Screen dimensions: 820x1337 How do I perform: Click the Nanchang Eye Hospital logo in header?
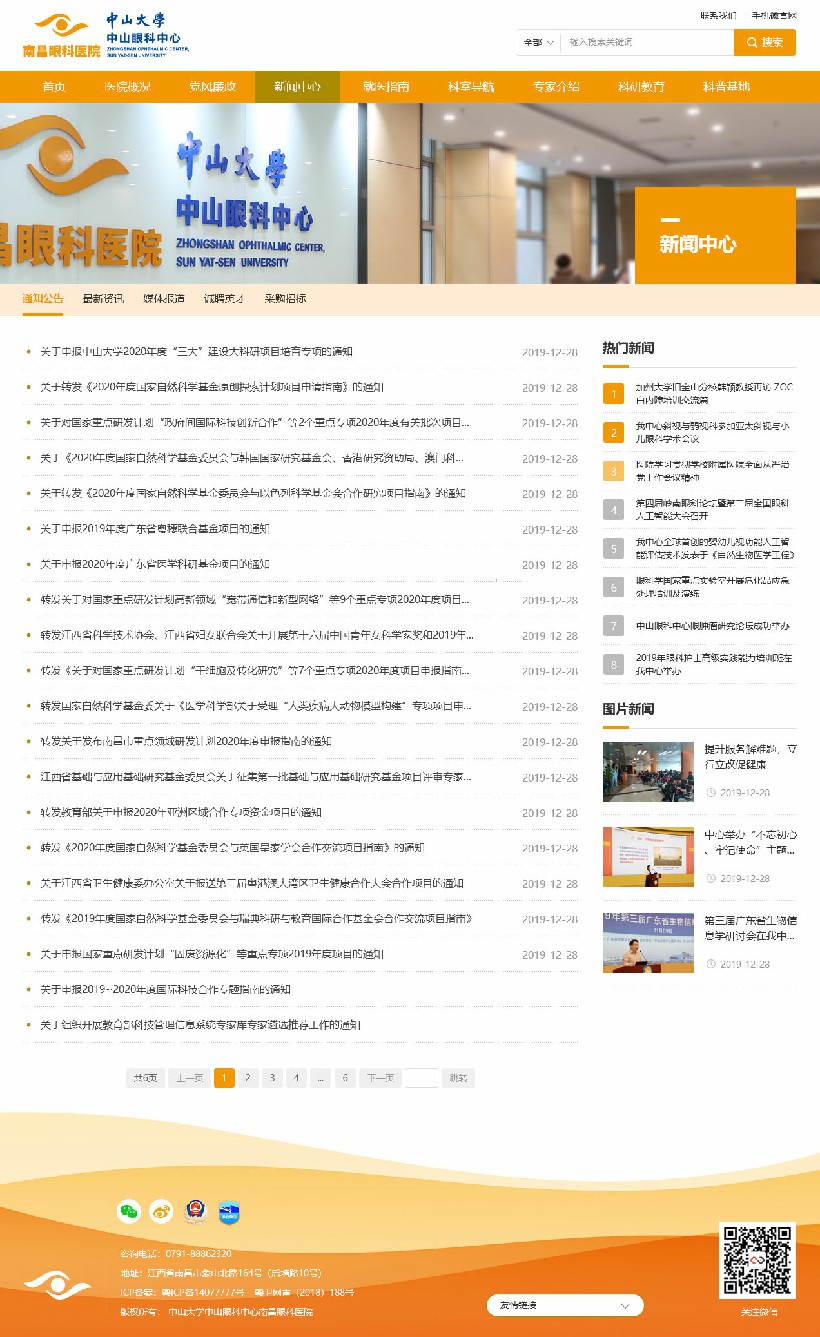click(61, 36)
